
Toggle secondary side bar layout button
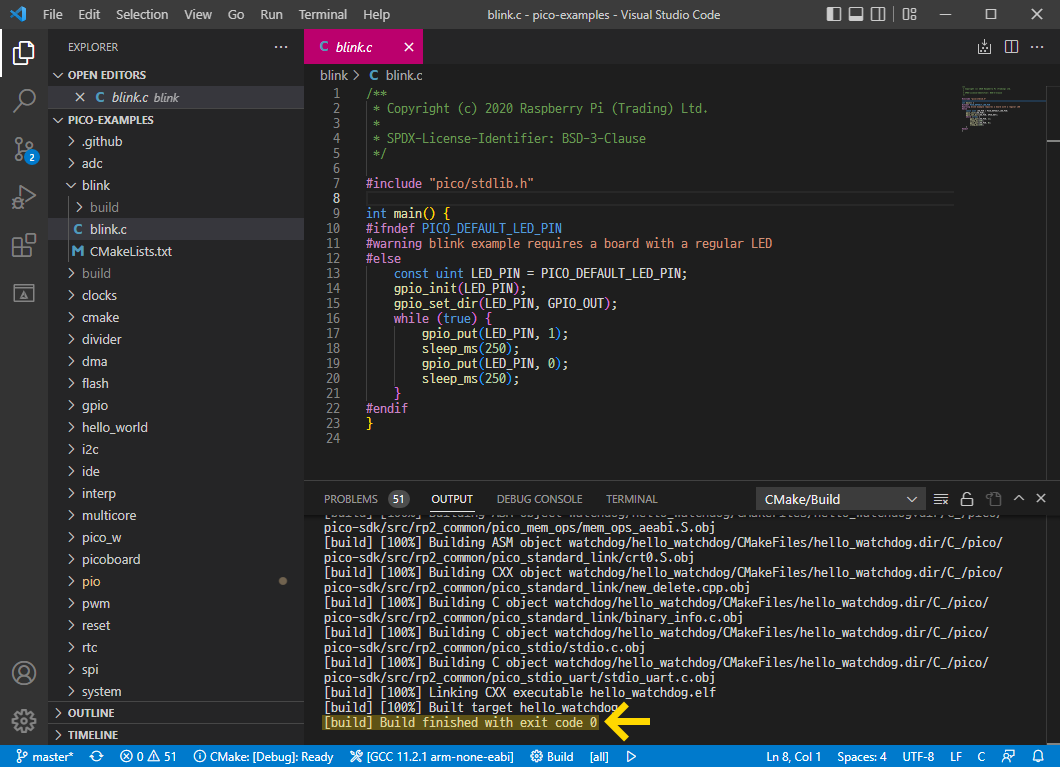click(x=878, y=14)
